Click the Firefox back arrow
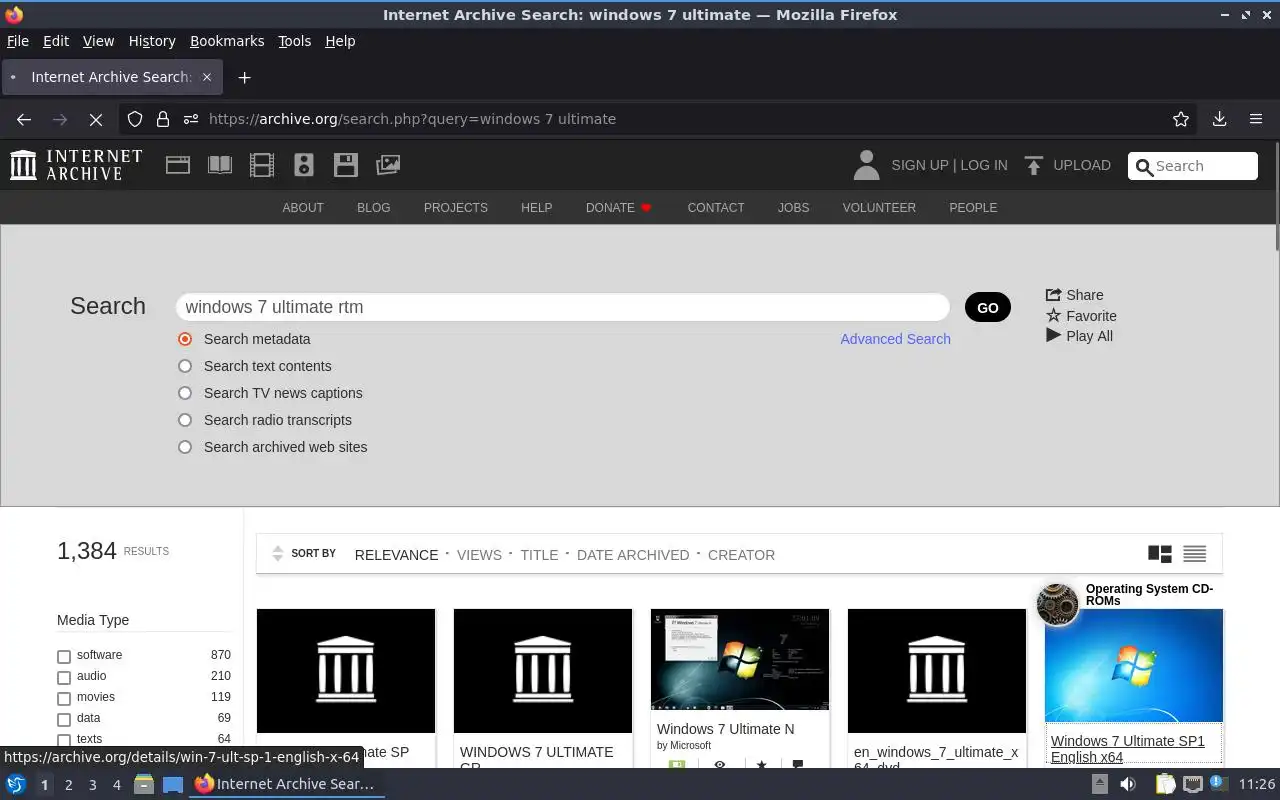The width and height of the screenshot is (1280, 800). [24, 119]
